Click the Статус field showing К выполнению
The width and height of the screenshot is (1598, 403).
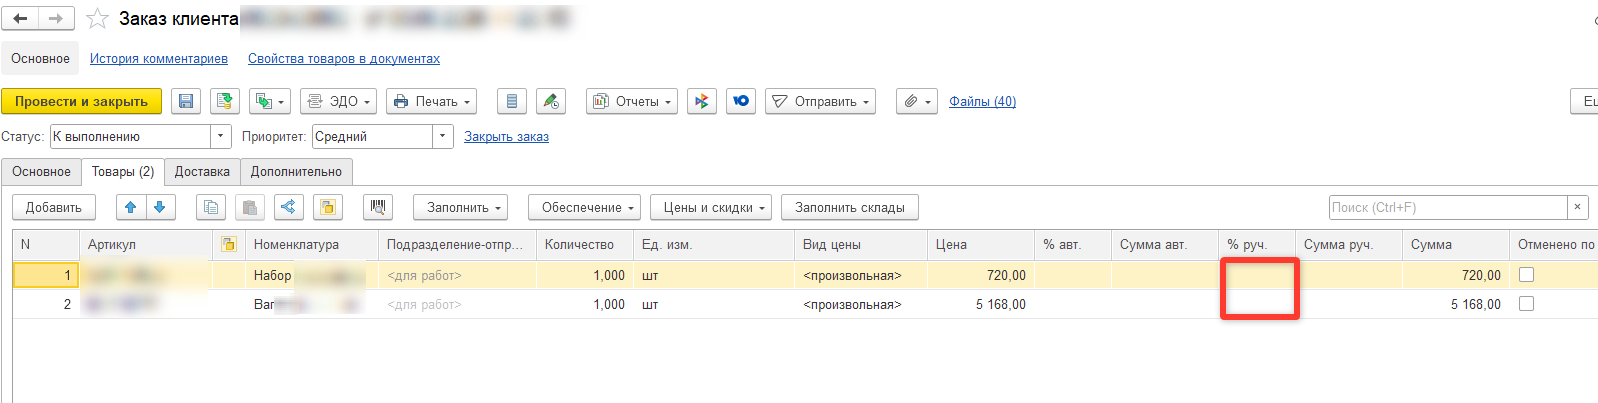tap(130, 136)
